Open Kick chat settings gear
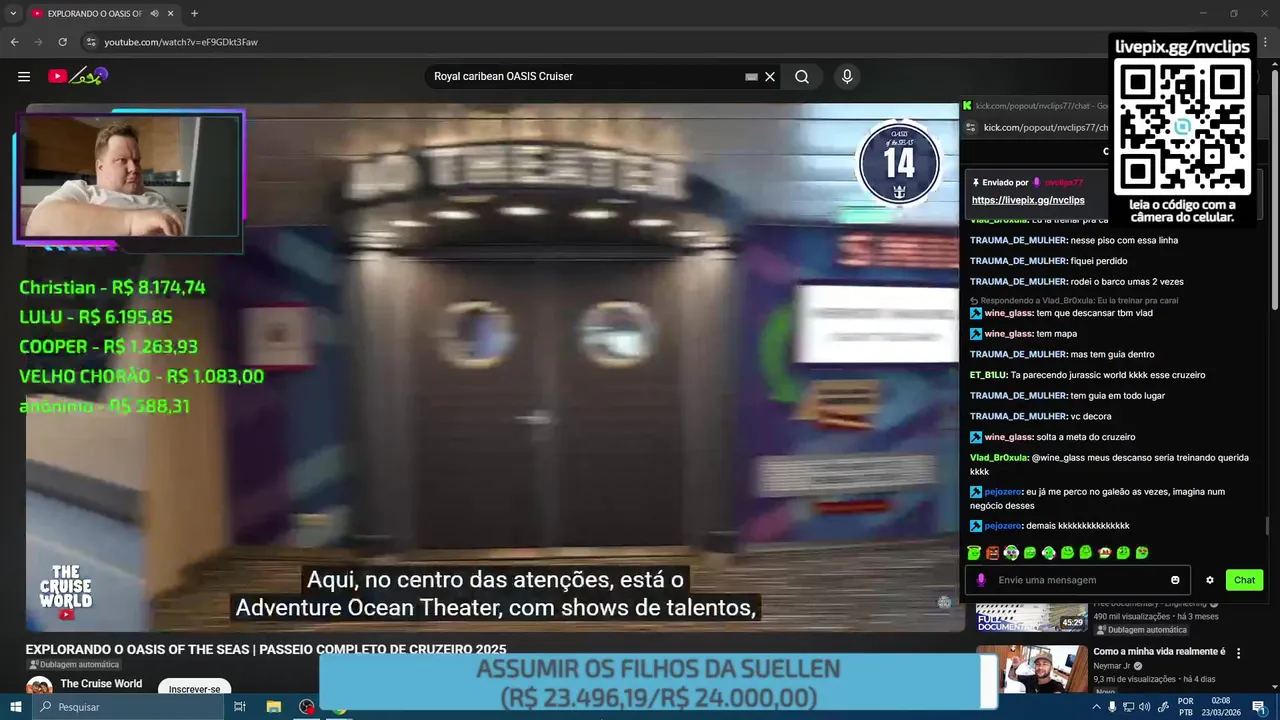Viewport: 1280px width, 720px height. click(1209, 580)
